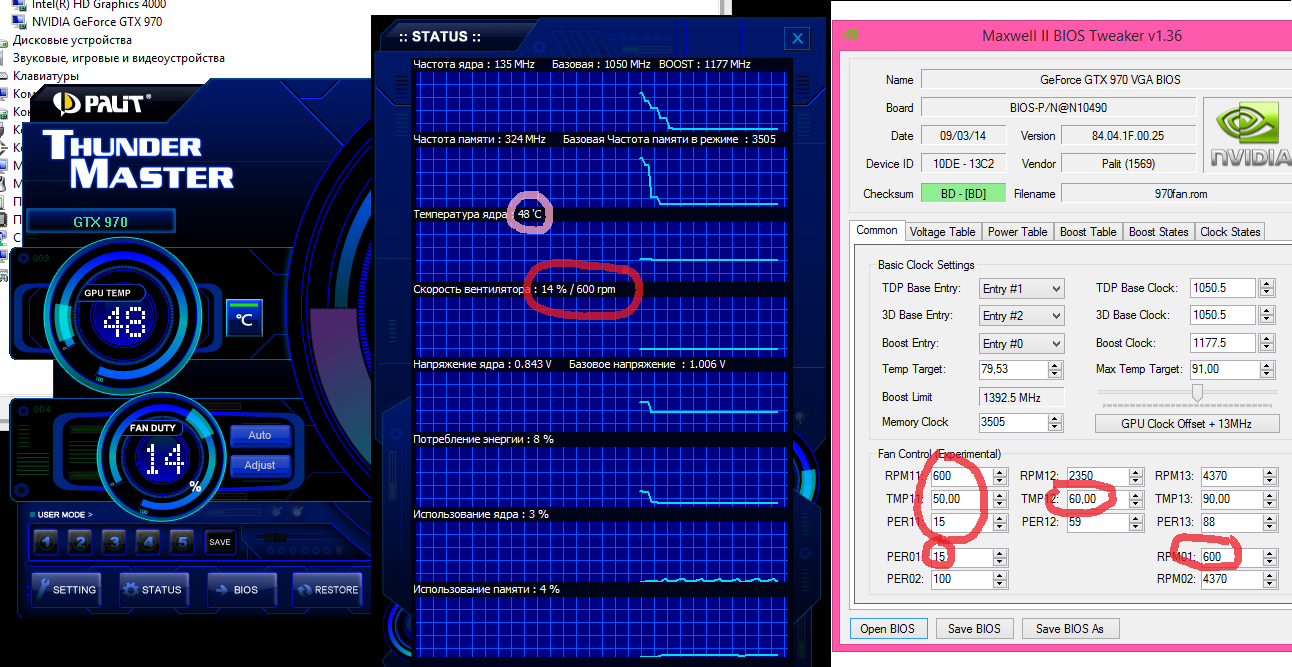This screenshot has height=667, width=1292.
Task: Increase the 3D Base Clock stepper
Action: coord(1267,311)
